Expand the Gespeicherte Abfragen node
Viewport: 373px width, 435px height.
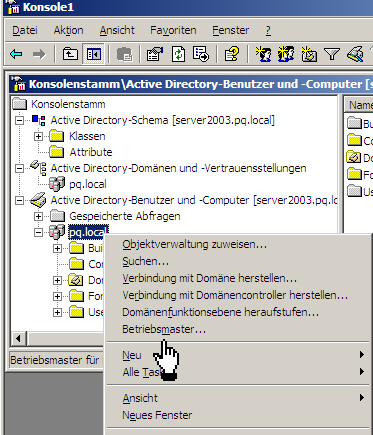(38, 216)
